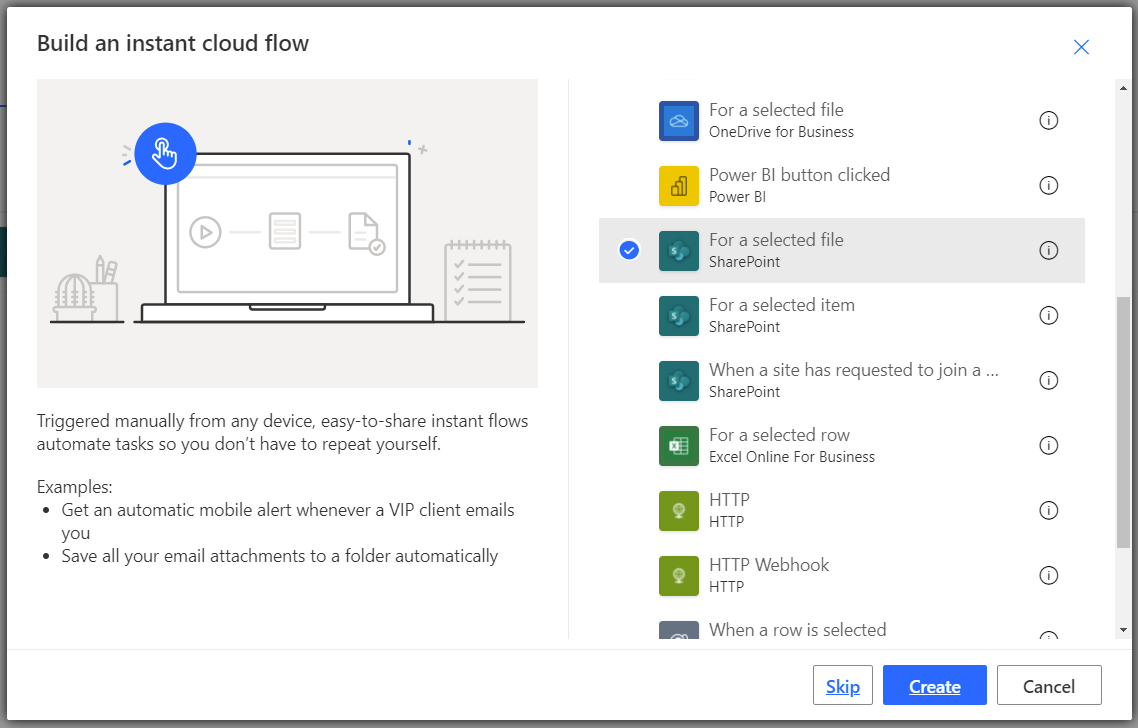Click the Cancel button
The image size is (1138, 728).
coord(1049,685)
